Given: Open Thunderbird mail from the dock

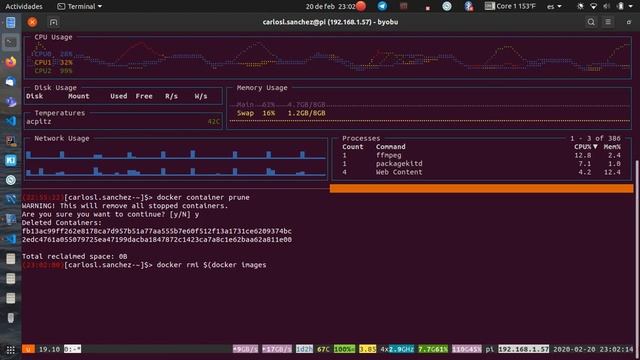Looking at the screenshot, I should [11, 82].
